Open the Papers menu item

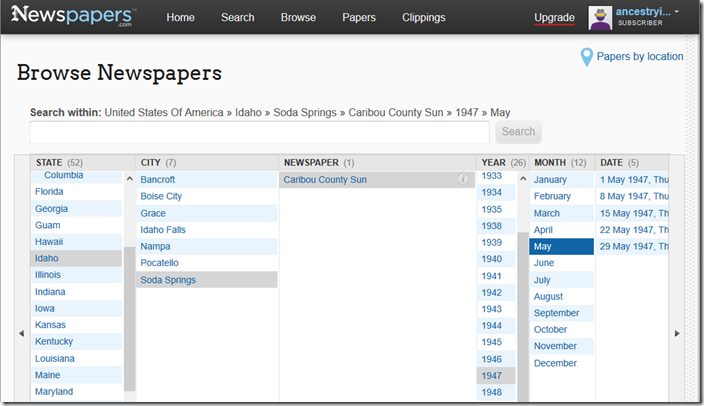click(x=359, y=18)
